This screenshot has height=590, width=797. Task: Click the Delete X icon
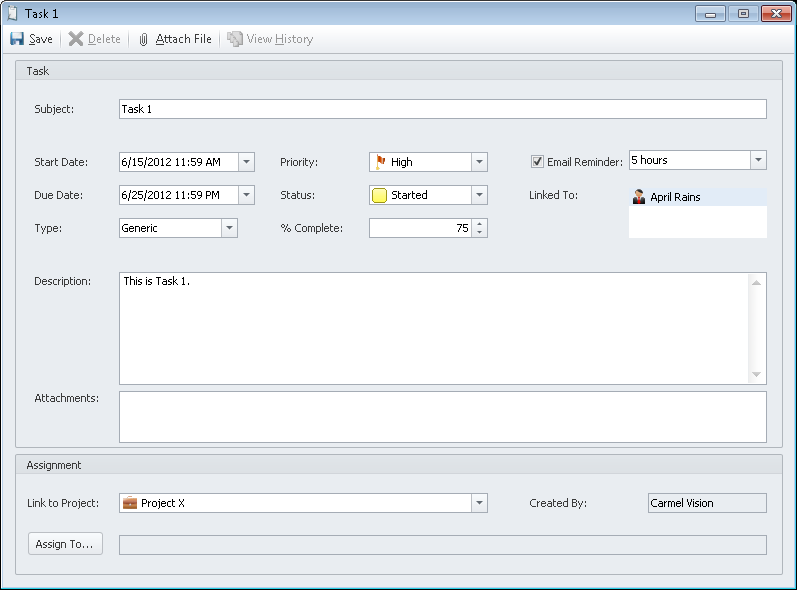click(76, 39)
